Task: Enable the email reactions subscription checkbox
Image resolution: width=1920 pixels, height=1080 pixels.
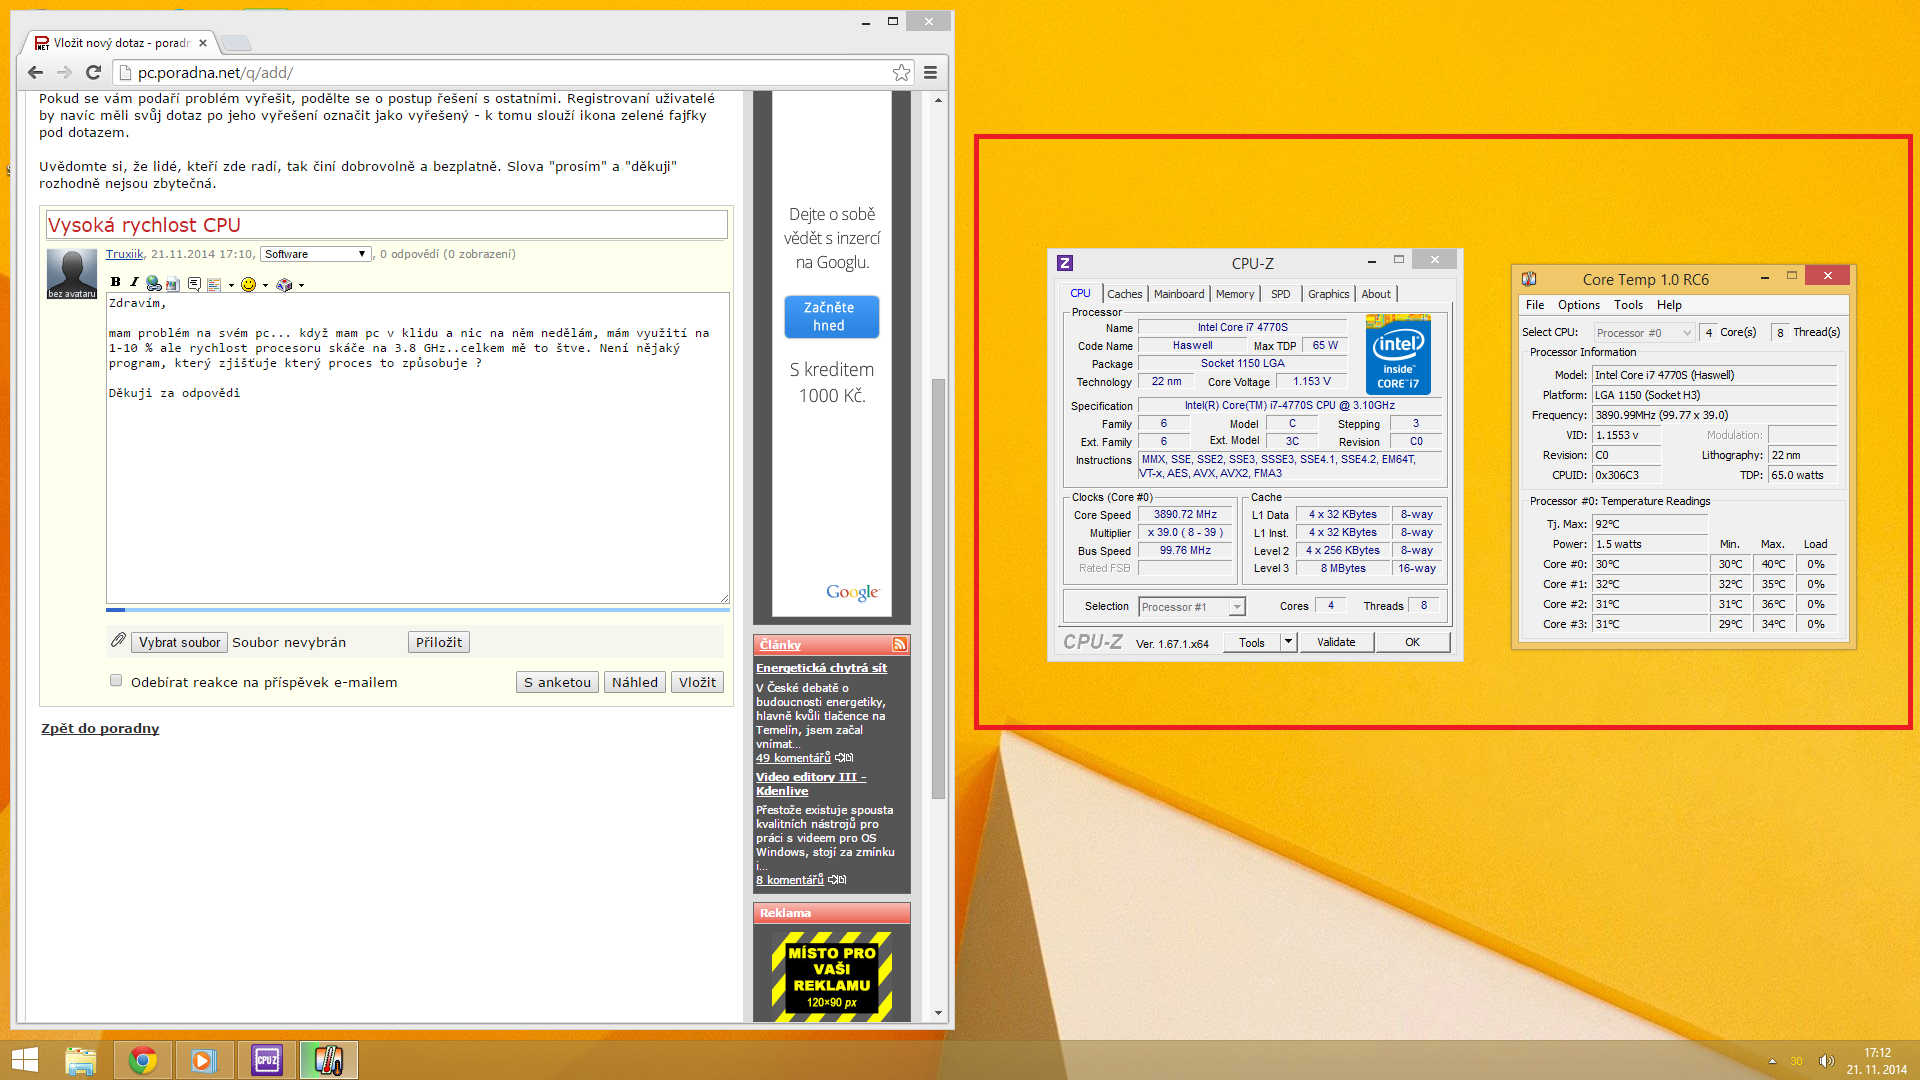Action: click(x=116, y=681)
